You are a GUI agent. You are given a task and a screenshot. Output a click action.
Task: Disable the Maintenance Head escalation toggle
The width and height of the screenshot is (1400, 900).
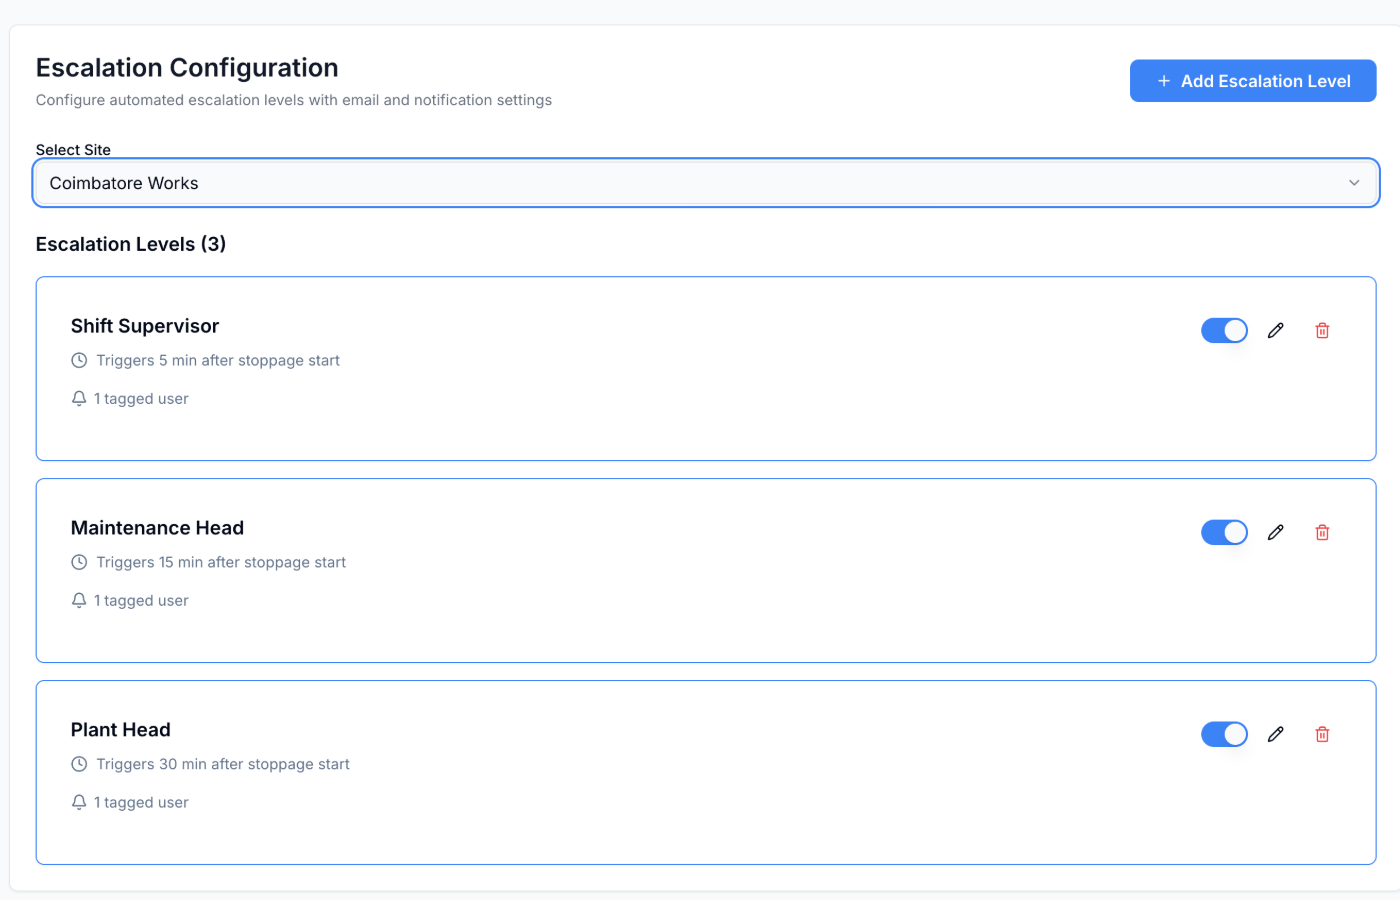tap(1224, 532)
